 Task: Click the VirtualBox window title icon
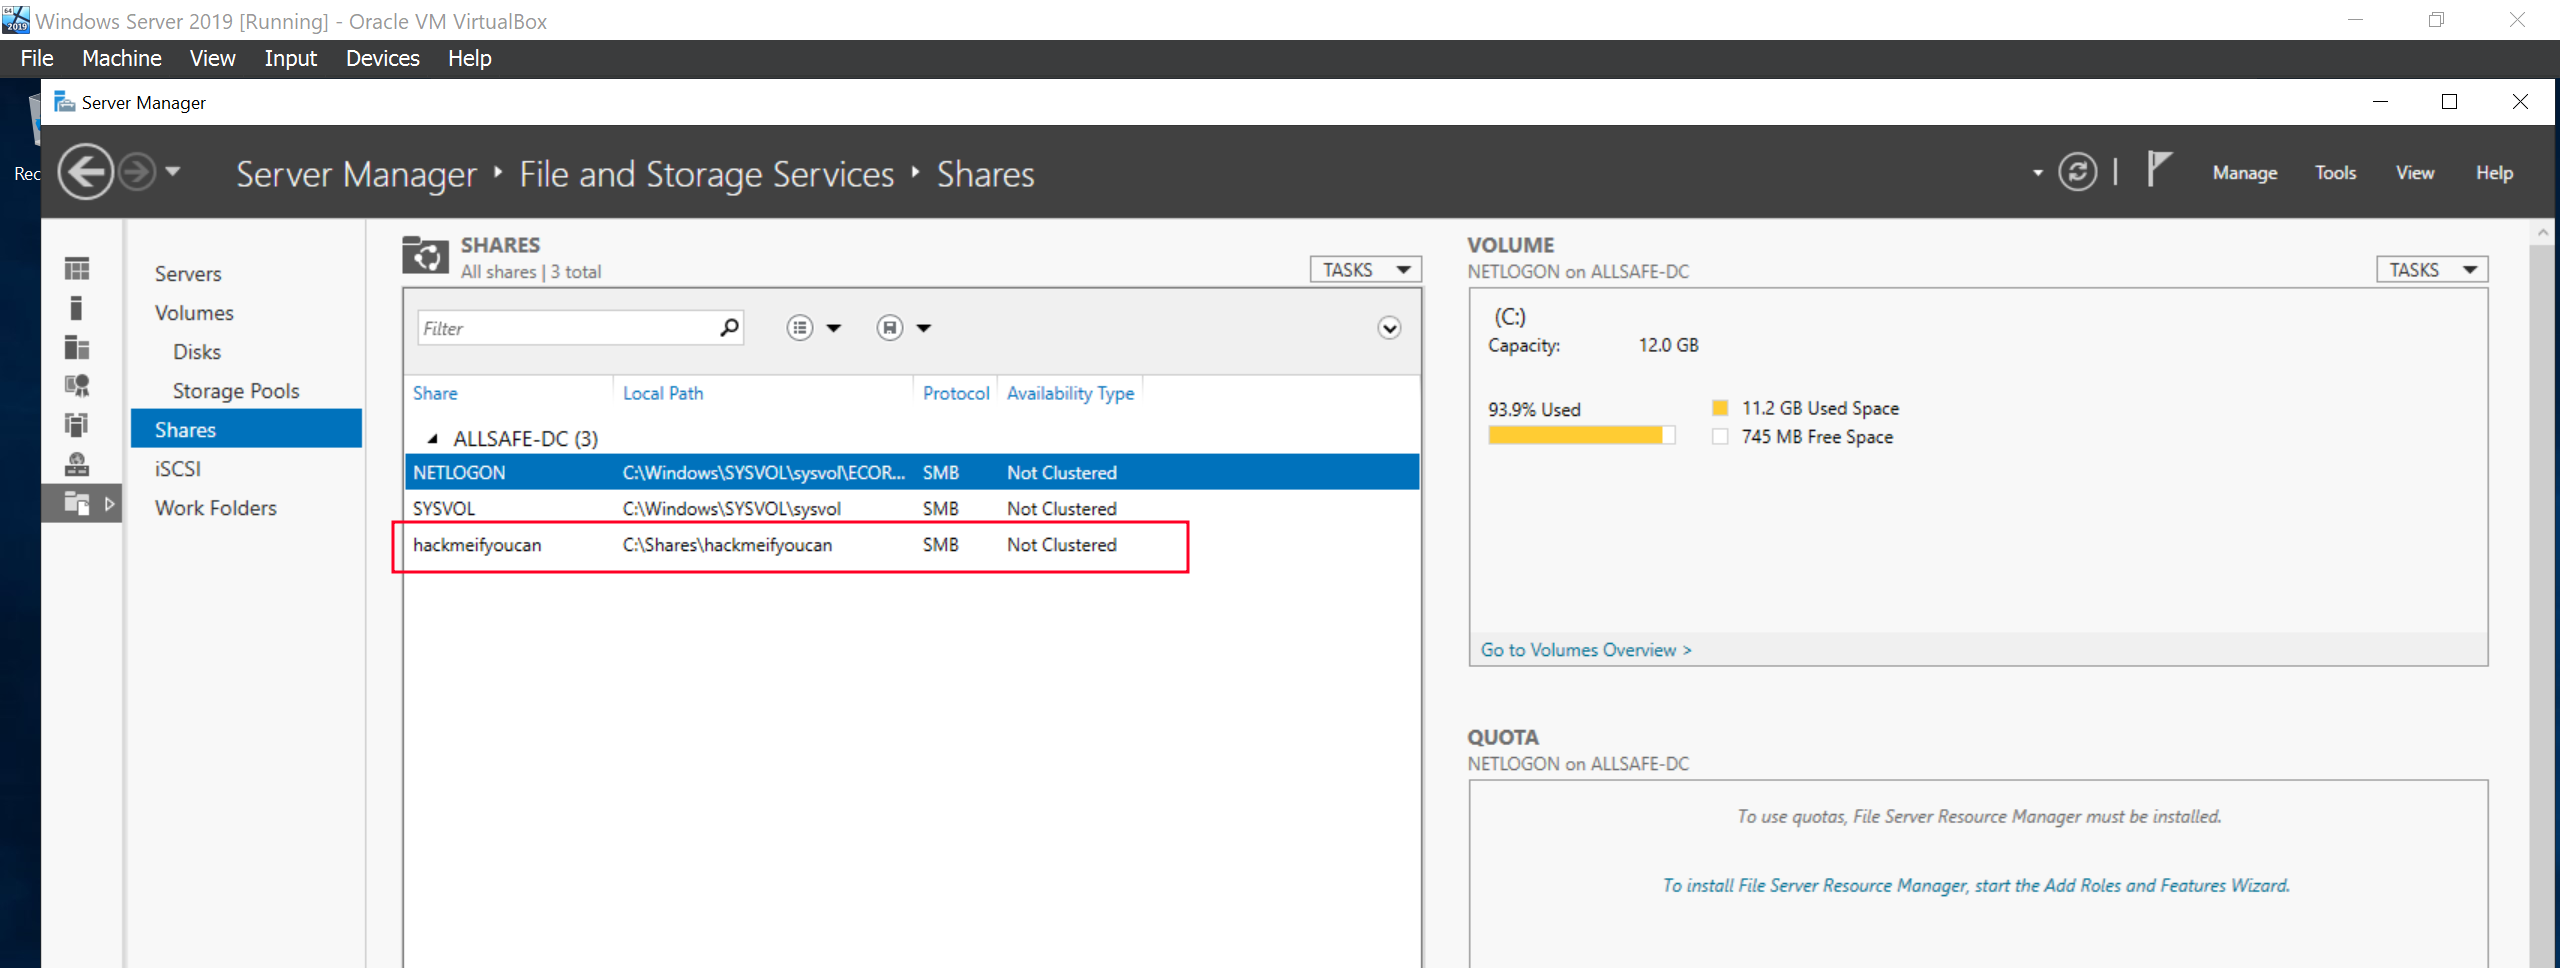pos(15,19)
